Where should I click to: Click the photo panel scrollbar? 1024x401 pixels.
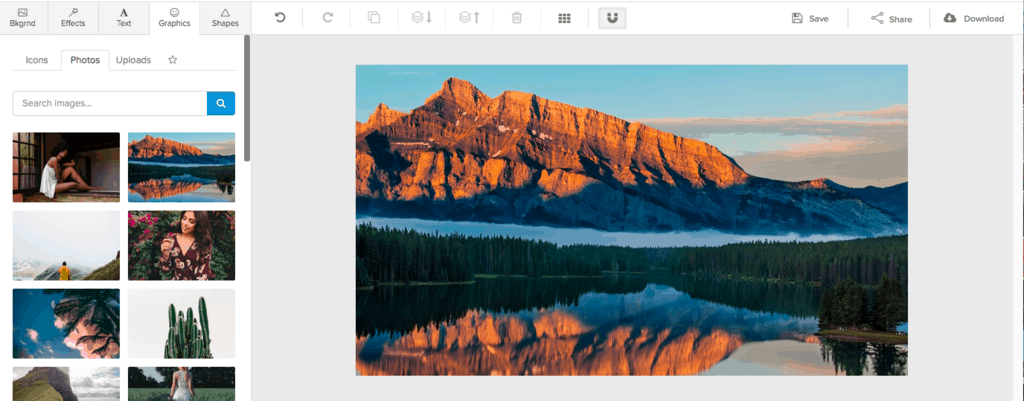pos(247,98)
